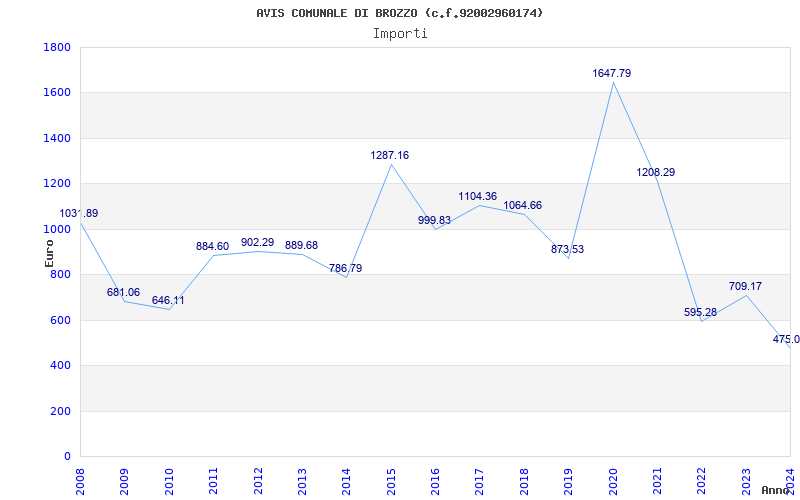
Task: Click the 2016 x-axis year label
Action: 435,481
